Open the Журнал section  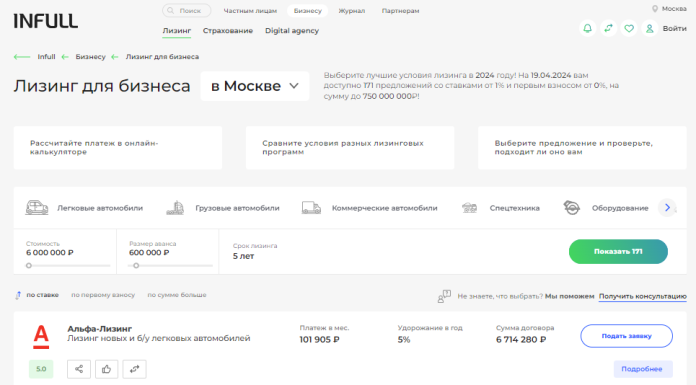tap(352, 11)
